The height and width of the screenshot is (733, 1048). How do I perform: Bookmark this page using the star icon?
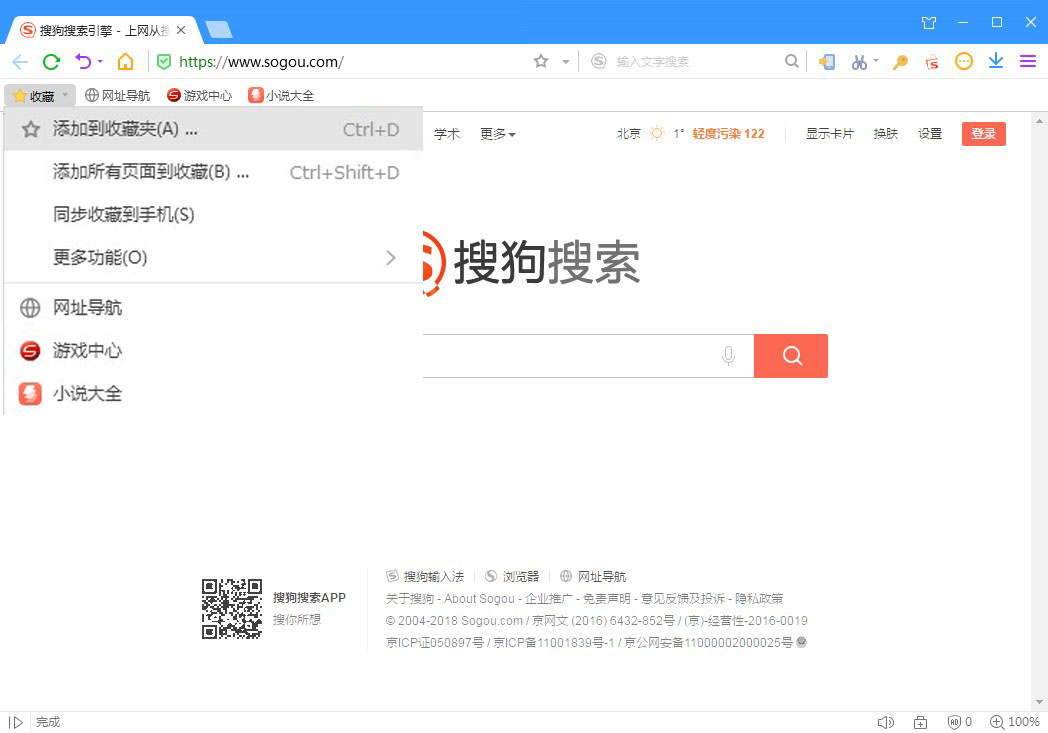(x=541, y=61)
